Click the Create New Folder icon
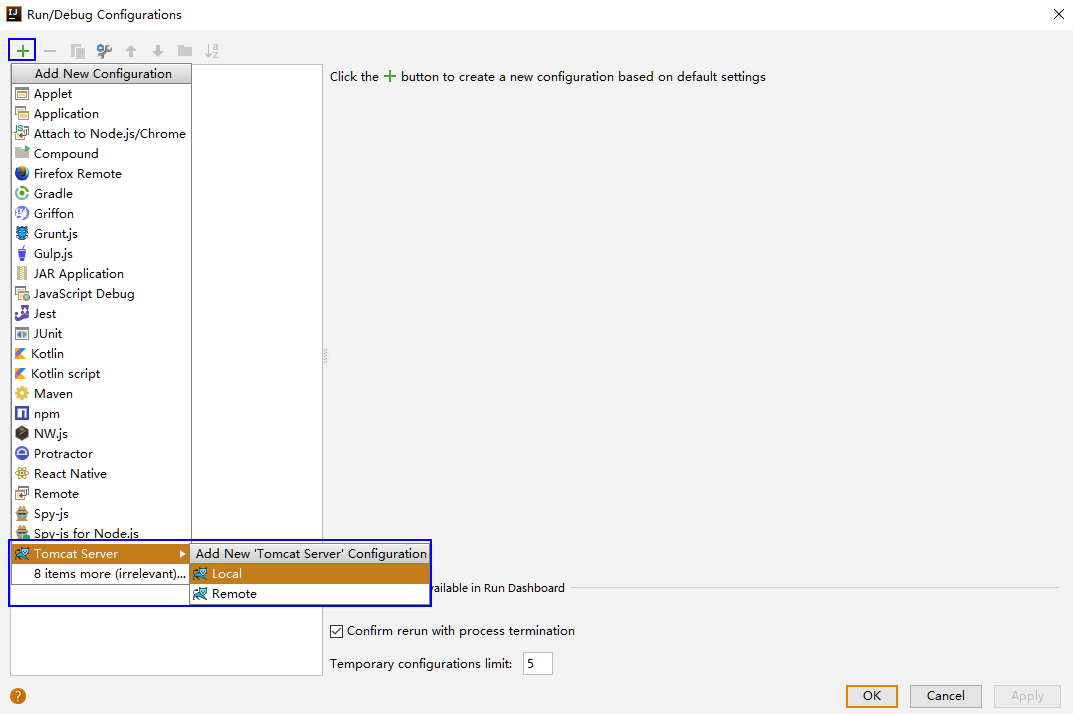This screenshot has height=714, width=1073. point(185,51)
